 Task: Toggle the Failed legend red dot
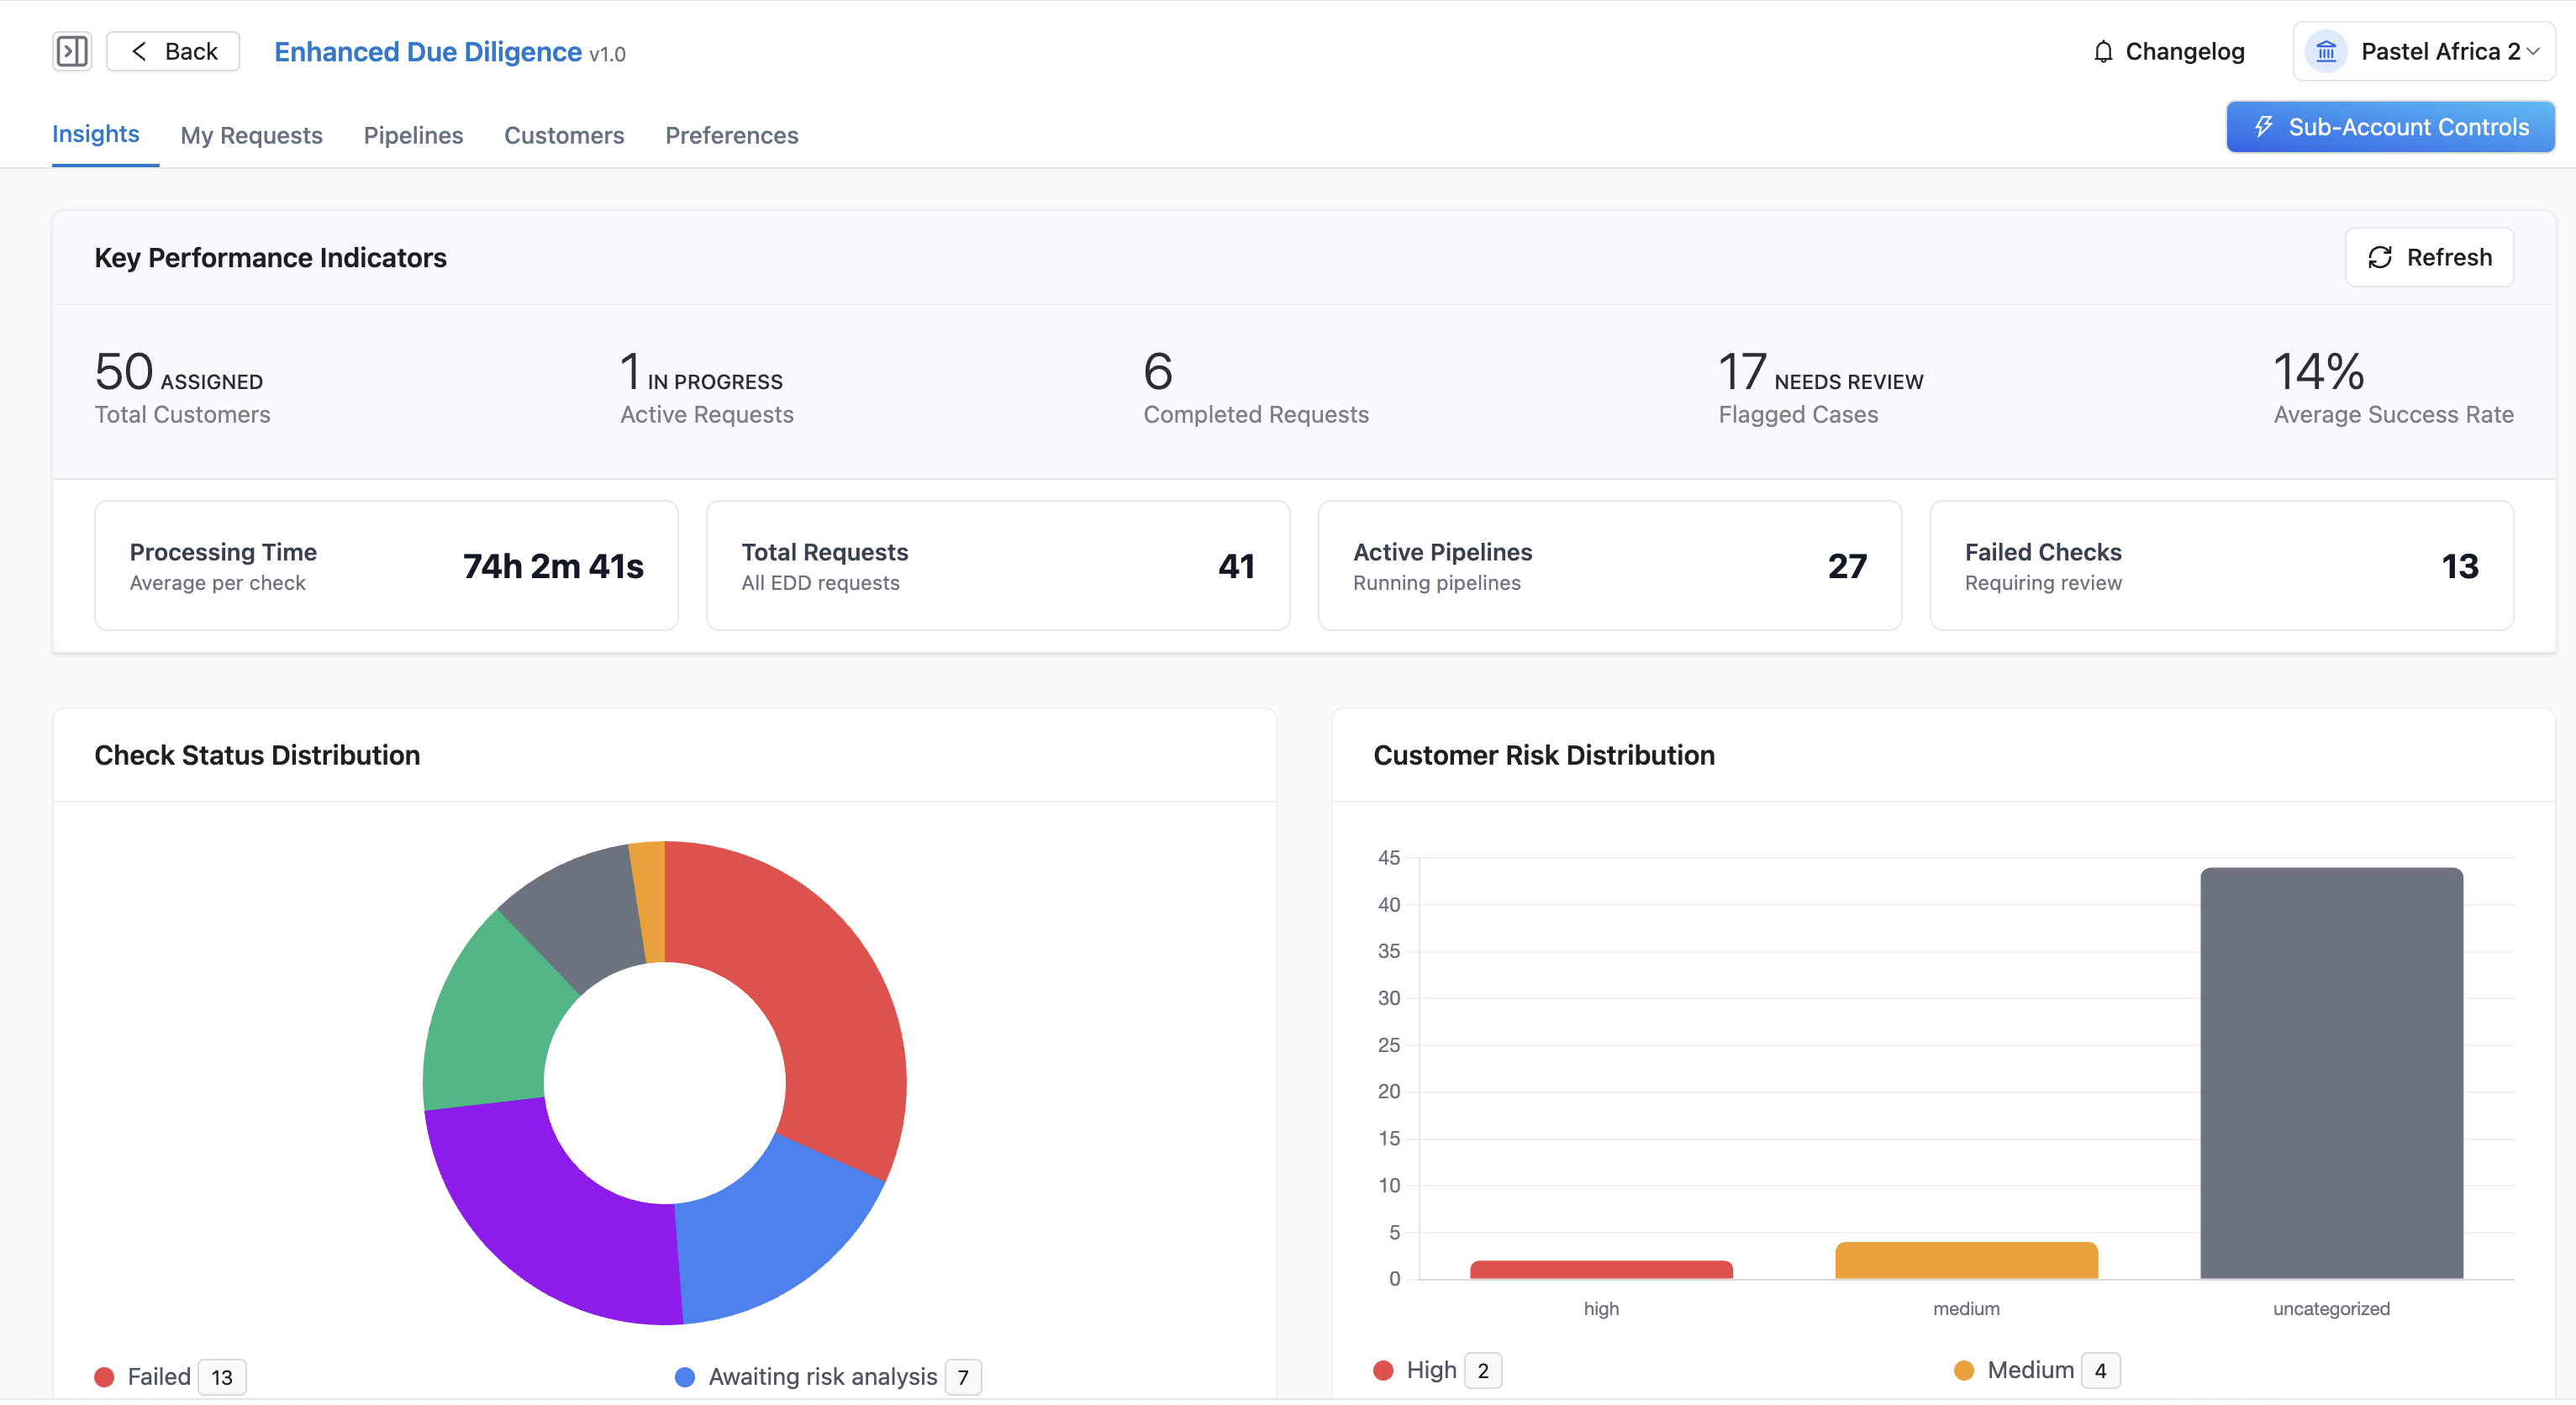coord(104,1377)
